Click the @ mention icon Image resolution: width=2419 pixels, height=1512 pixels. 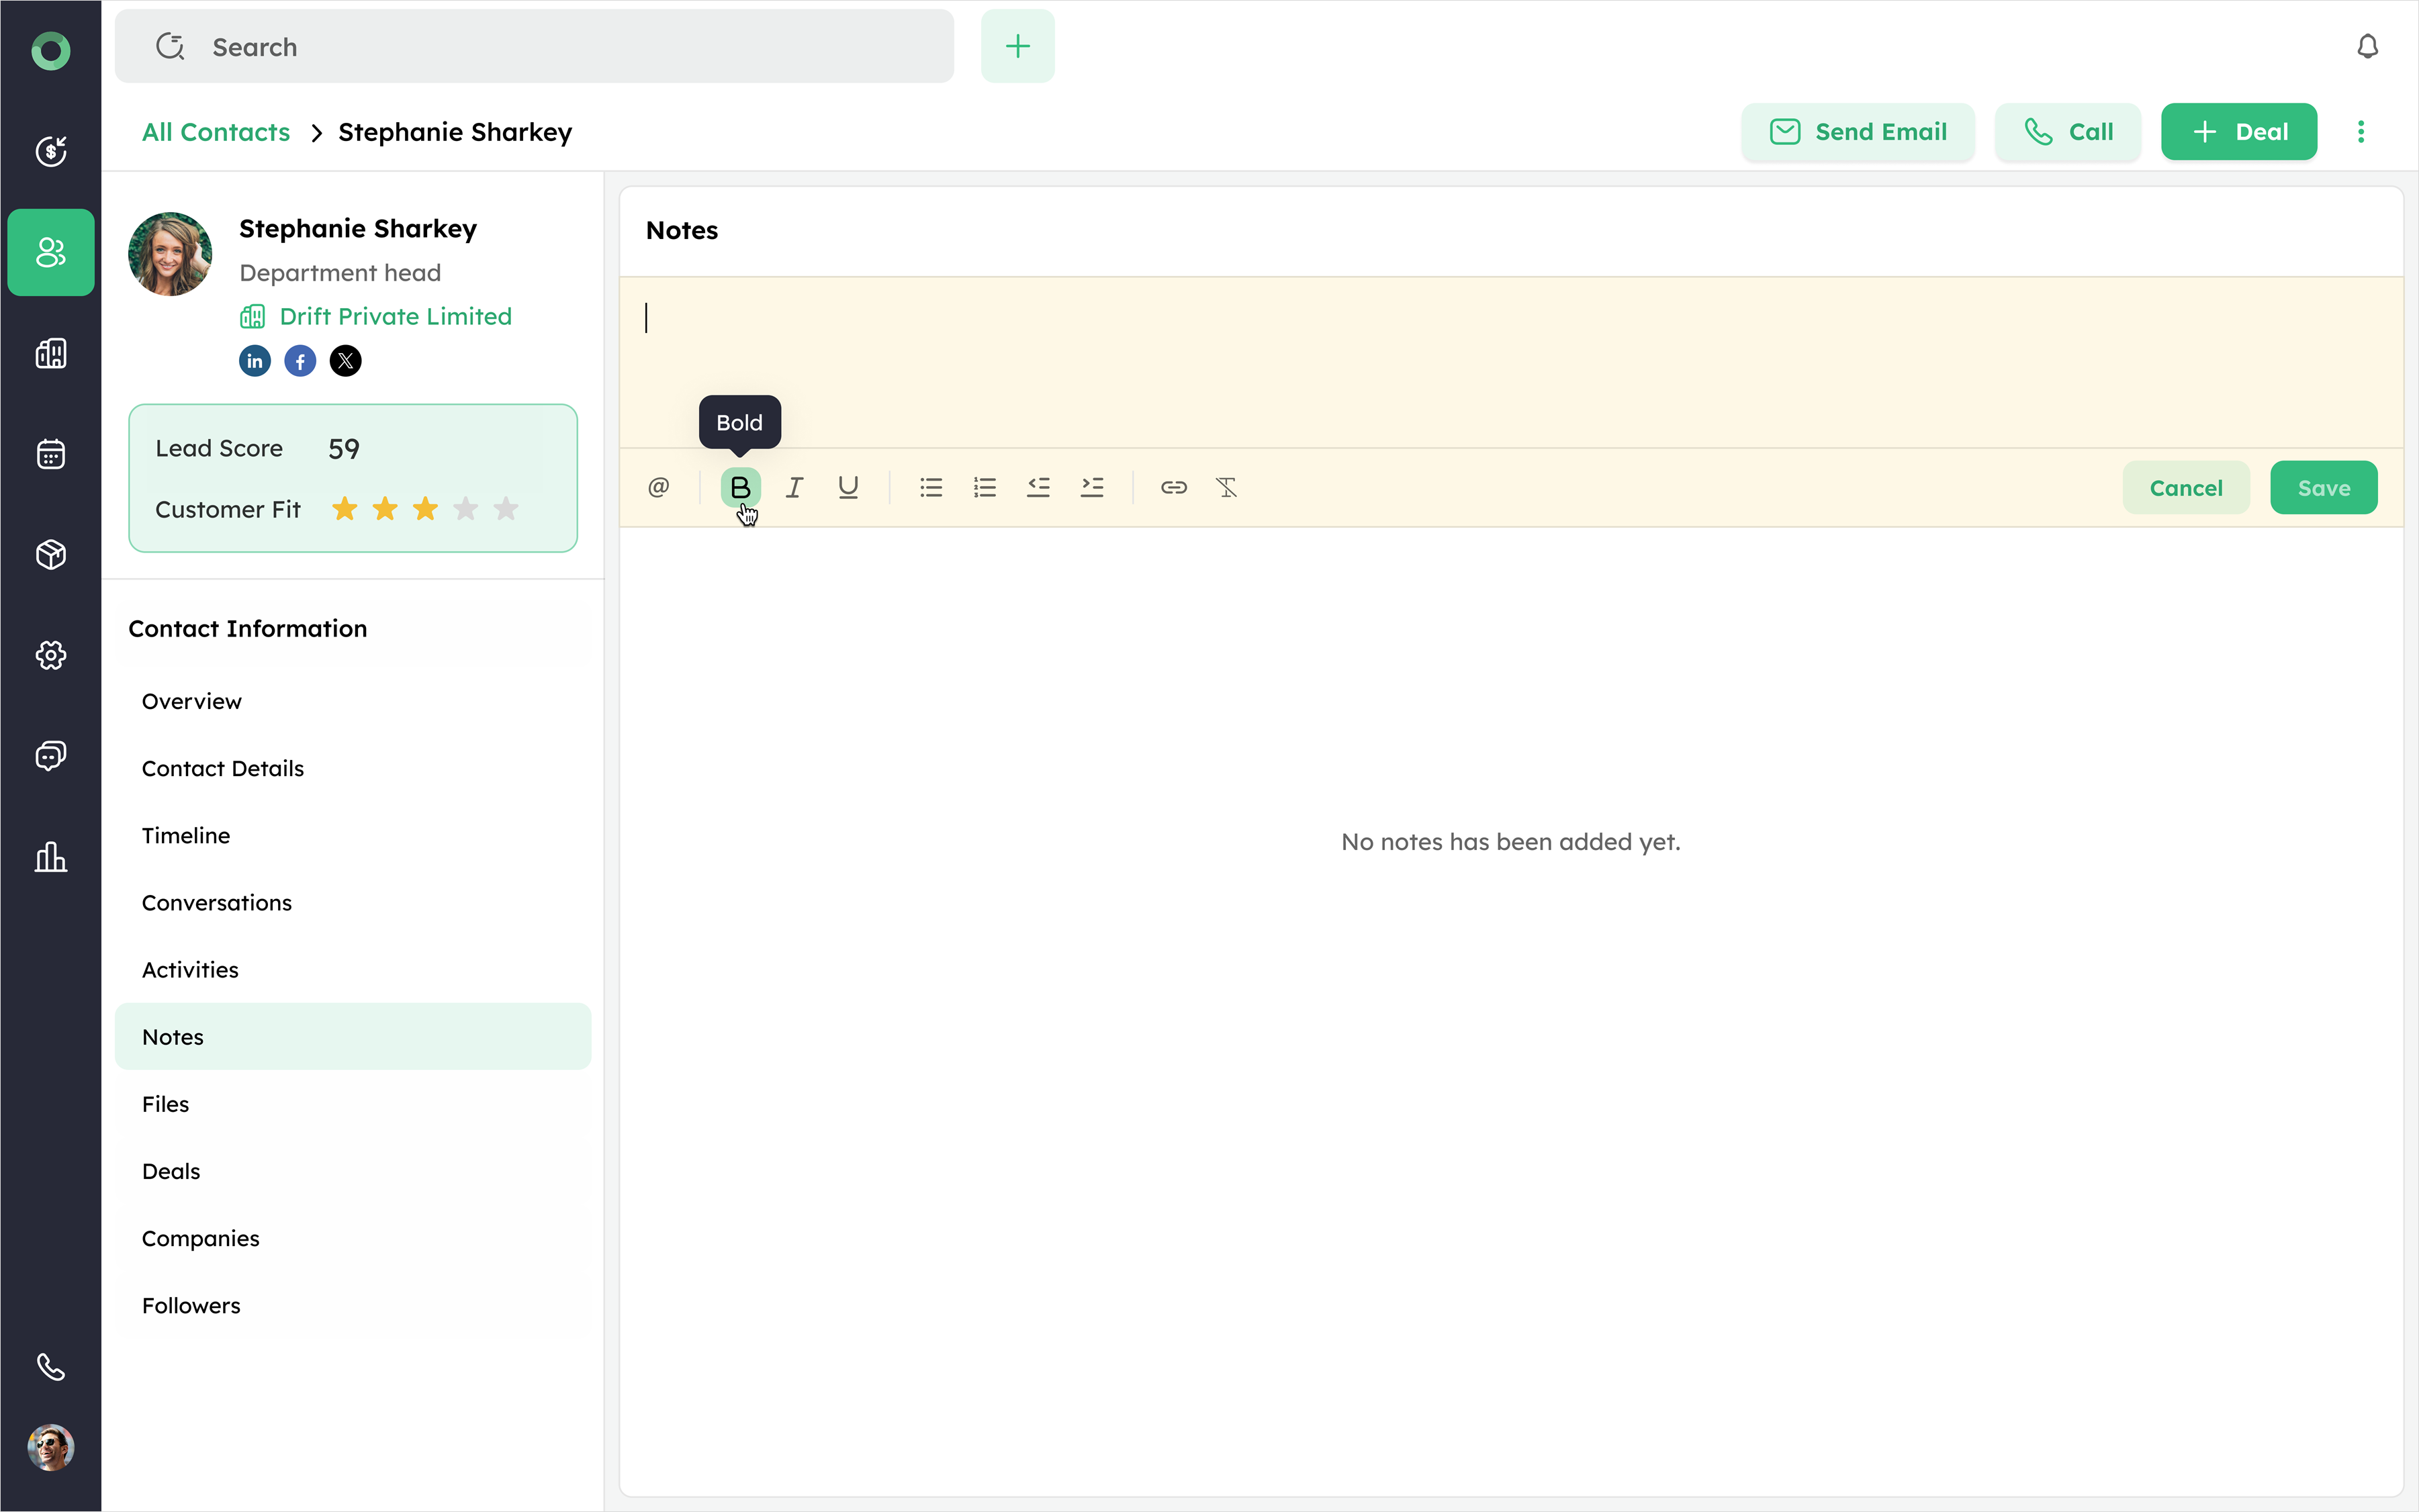[x=658, y=487]
